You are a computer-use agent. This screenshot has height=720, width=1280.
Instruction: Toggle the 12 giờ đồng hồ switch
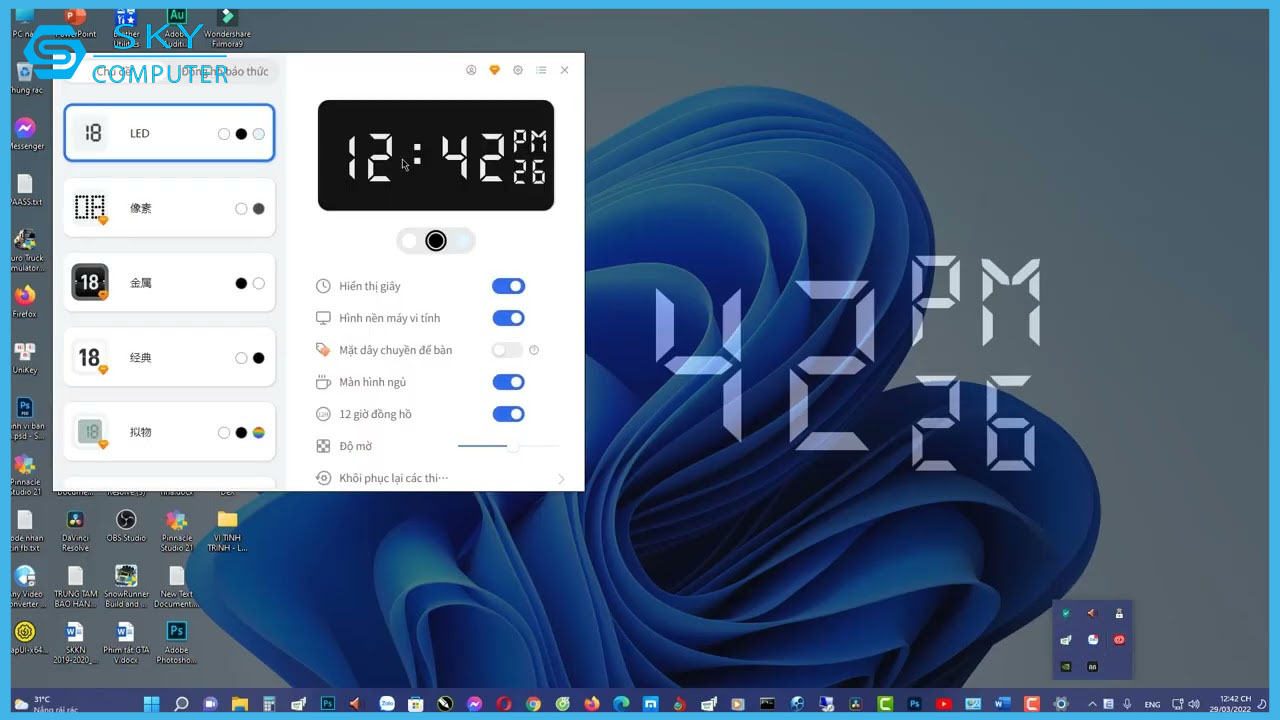pos(508,414)
